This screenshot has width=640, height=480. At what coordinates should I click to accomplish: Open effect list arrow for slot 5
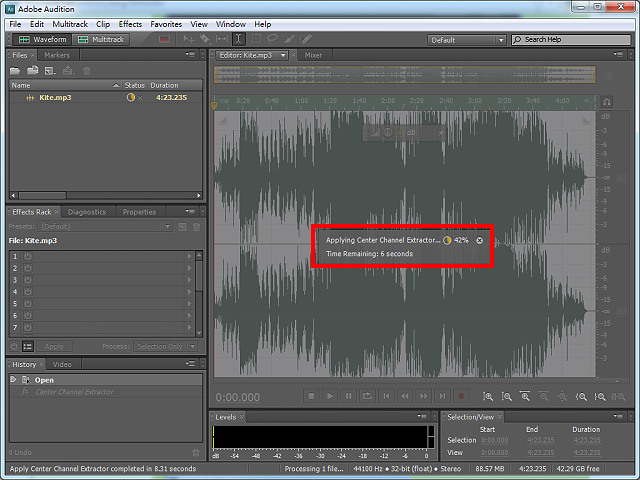pos(189,304)
